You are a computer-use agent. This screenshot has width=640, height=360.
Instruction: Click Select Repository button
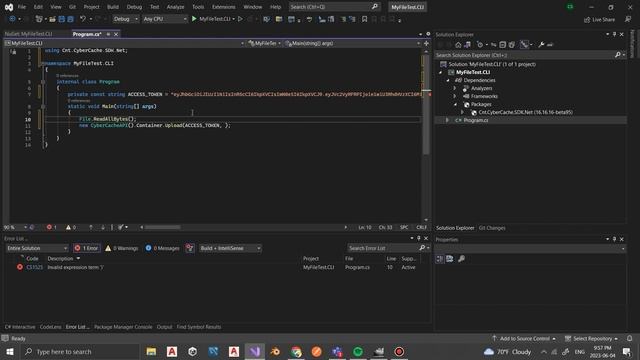(591, 338)
